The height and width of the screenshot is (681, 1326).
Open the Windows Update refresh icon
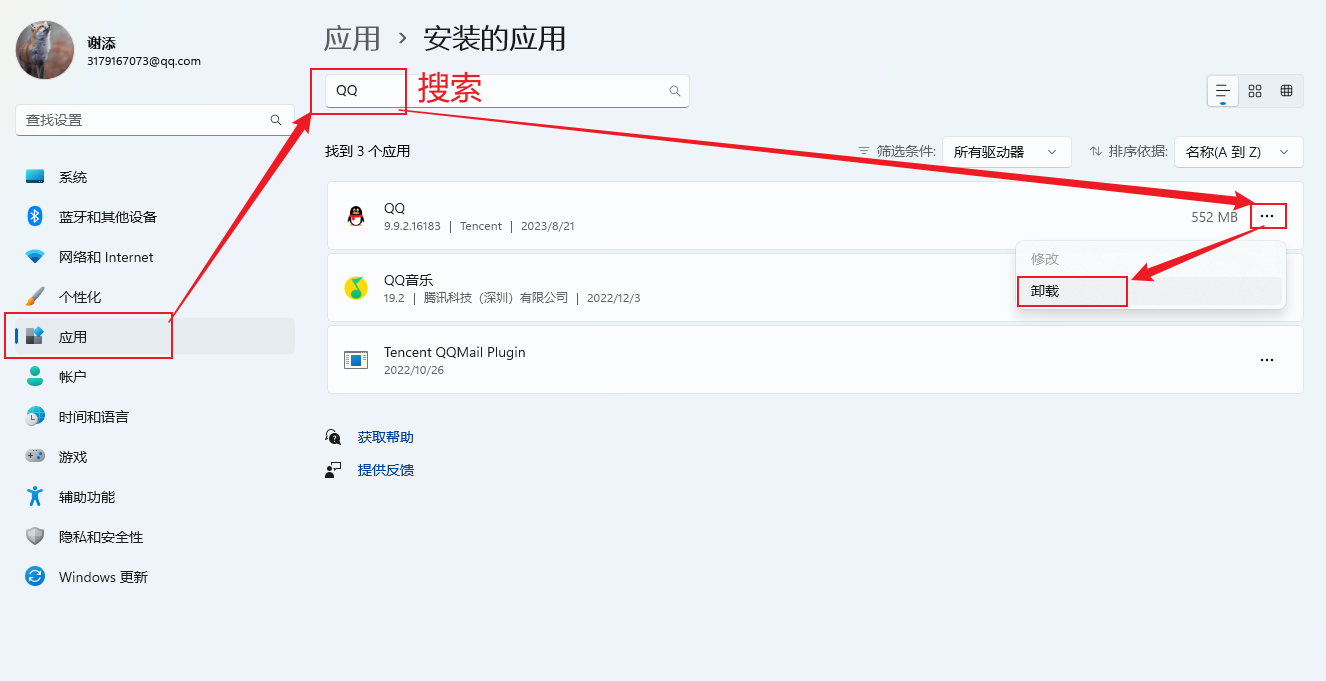click(35, 577)
